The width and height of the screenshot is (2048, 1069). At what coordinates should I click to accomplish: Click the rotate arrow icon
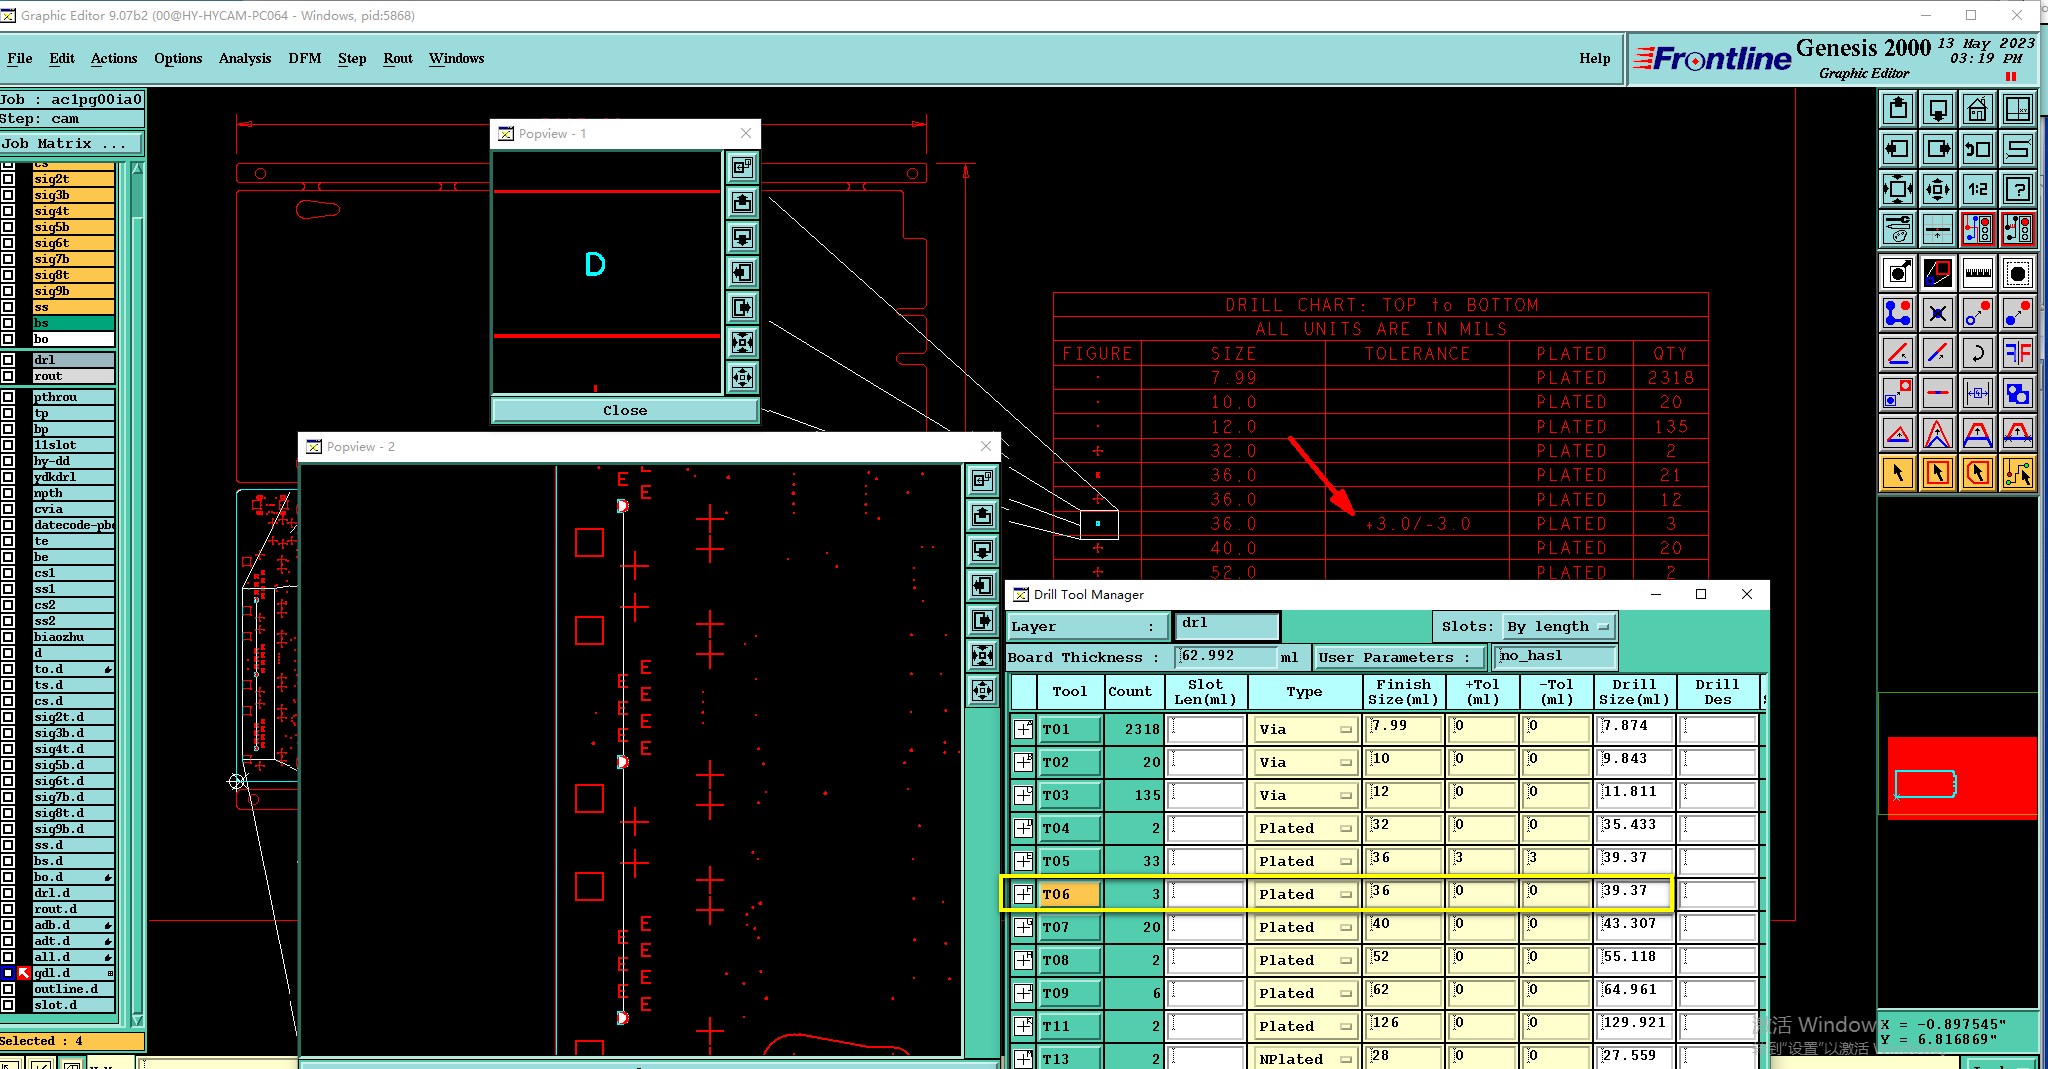point(1977,353)
